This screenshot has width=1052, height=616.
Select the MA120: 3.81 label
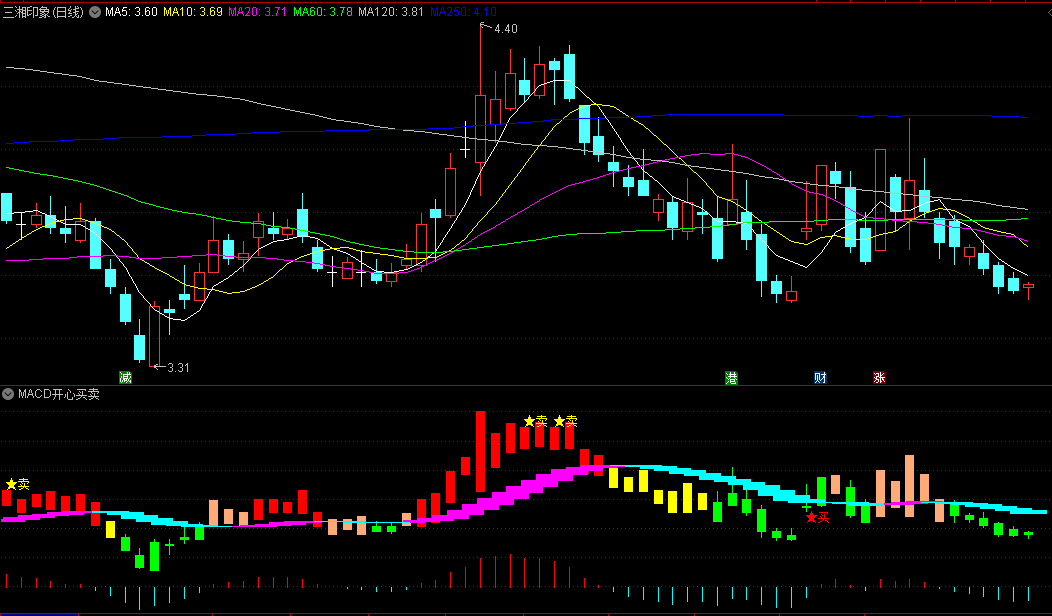(390, 12)
